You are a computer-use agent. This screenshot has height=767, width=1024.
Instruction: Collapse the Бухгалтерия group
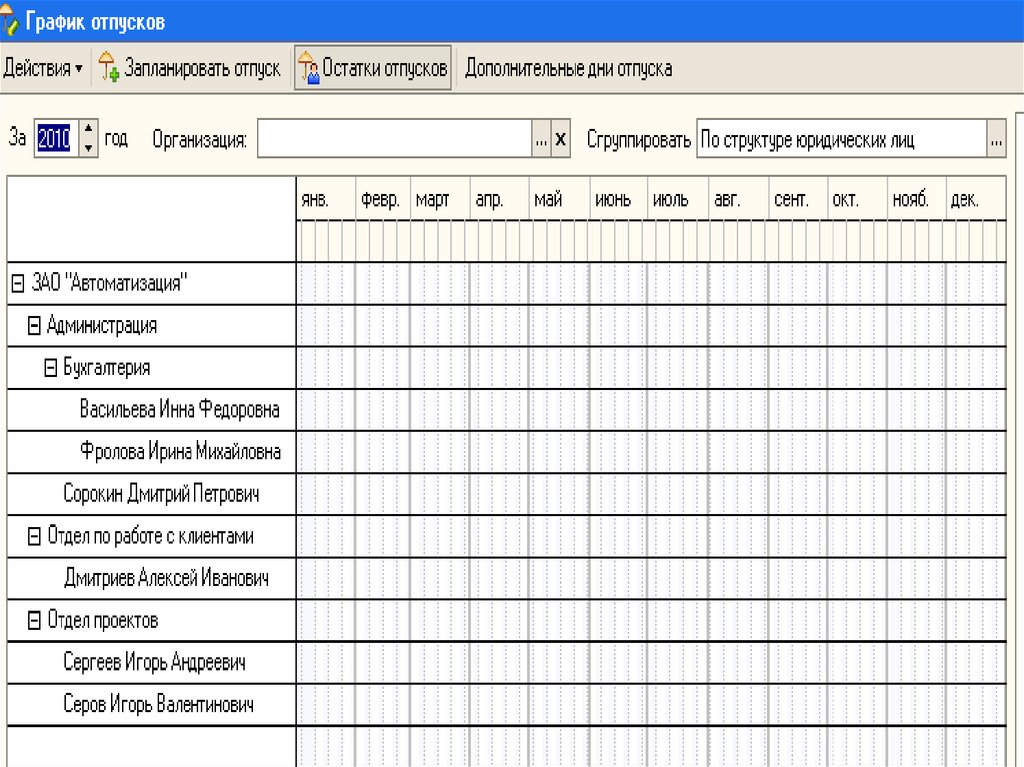click(51, 368)
